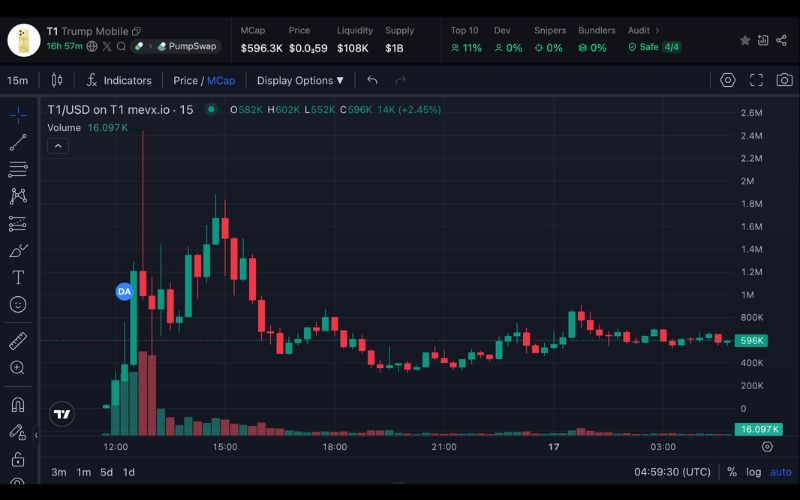Switch chart to MCap view
The height and width of the screenshot is (500, 800).
[221, 81]
